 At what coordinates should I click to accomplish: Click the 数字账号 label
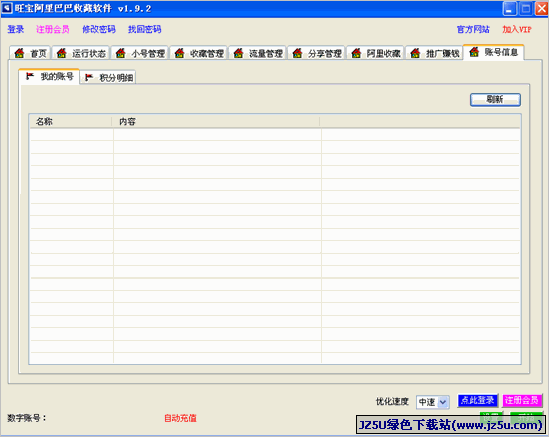(27, 418)
